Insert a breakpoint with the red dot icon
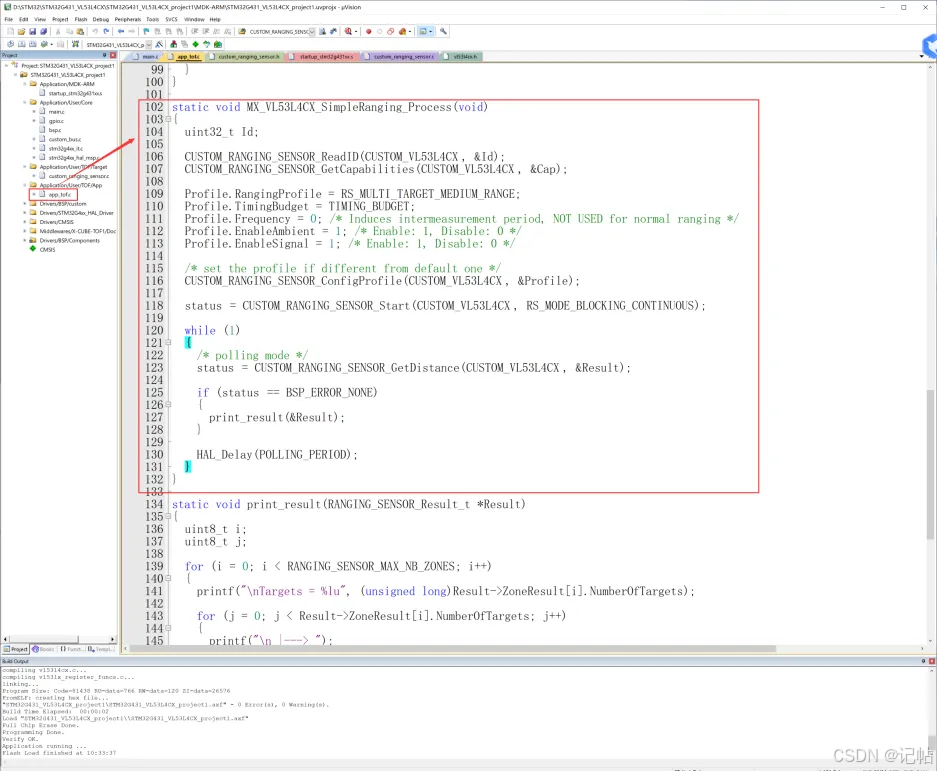937x771 pixels. tap(369, 31)
